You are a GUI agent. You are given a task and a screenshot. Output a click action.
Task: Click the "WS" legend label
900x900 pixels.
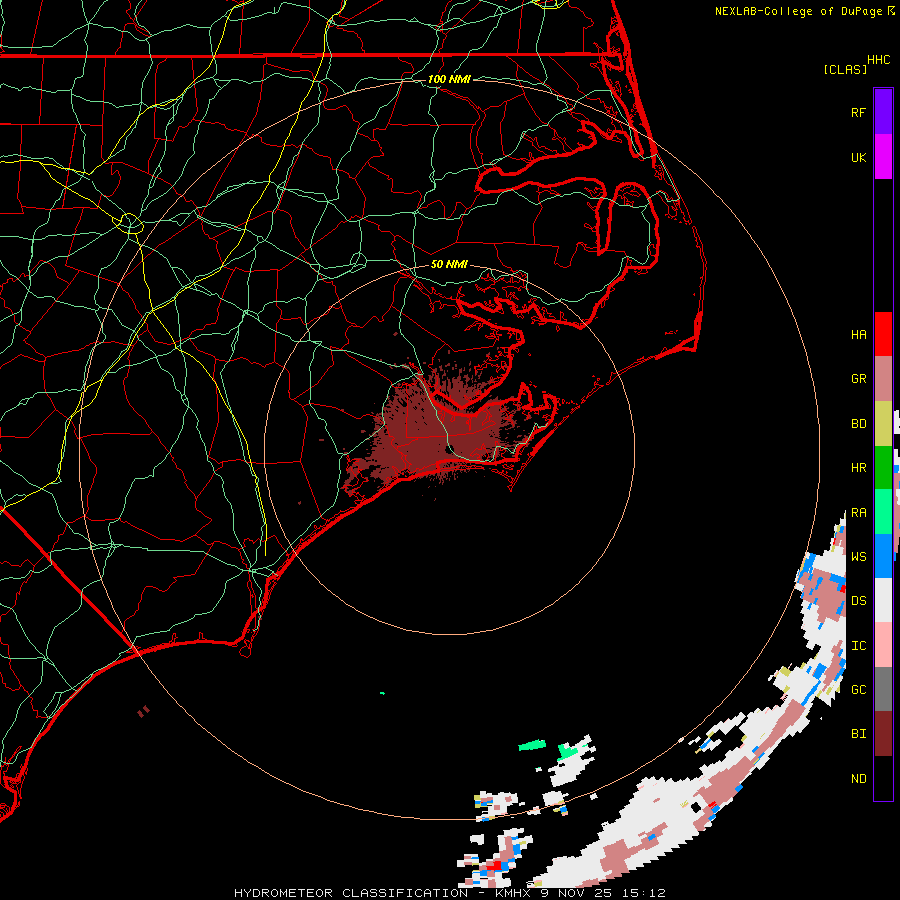point(858,557)
